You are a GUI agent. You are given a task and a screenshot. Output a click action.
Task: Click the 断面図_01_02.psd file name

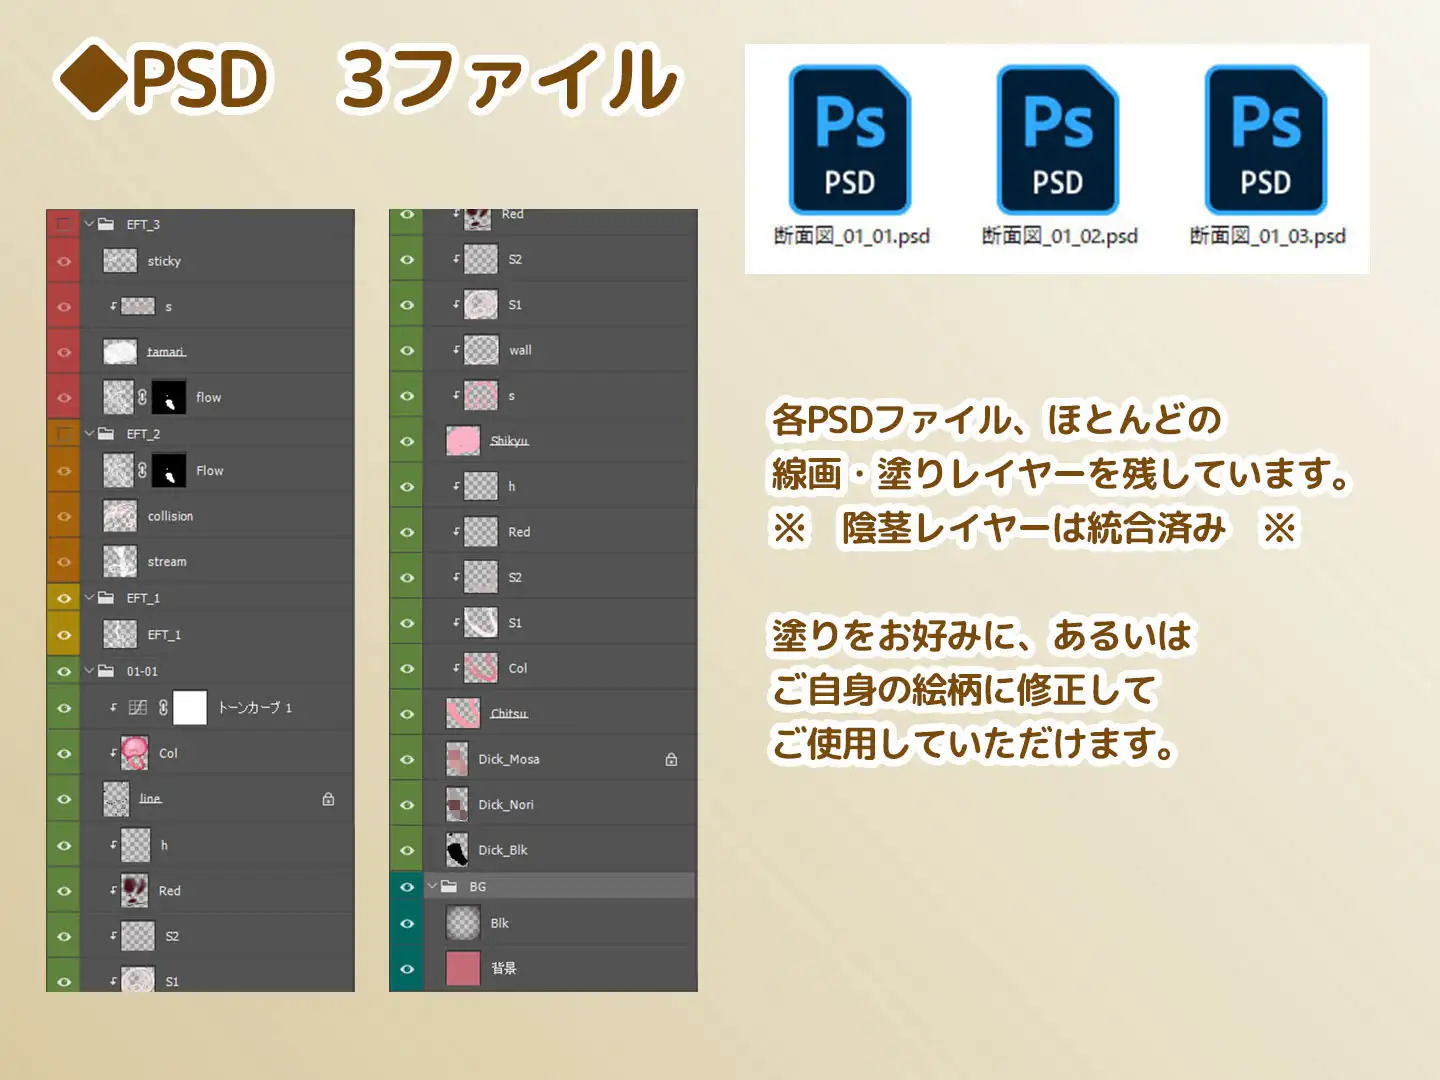coord(1060,236)
